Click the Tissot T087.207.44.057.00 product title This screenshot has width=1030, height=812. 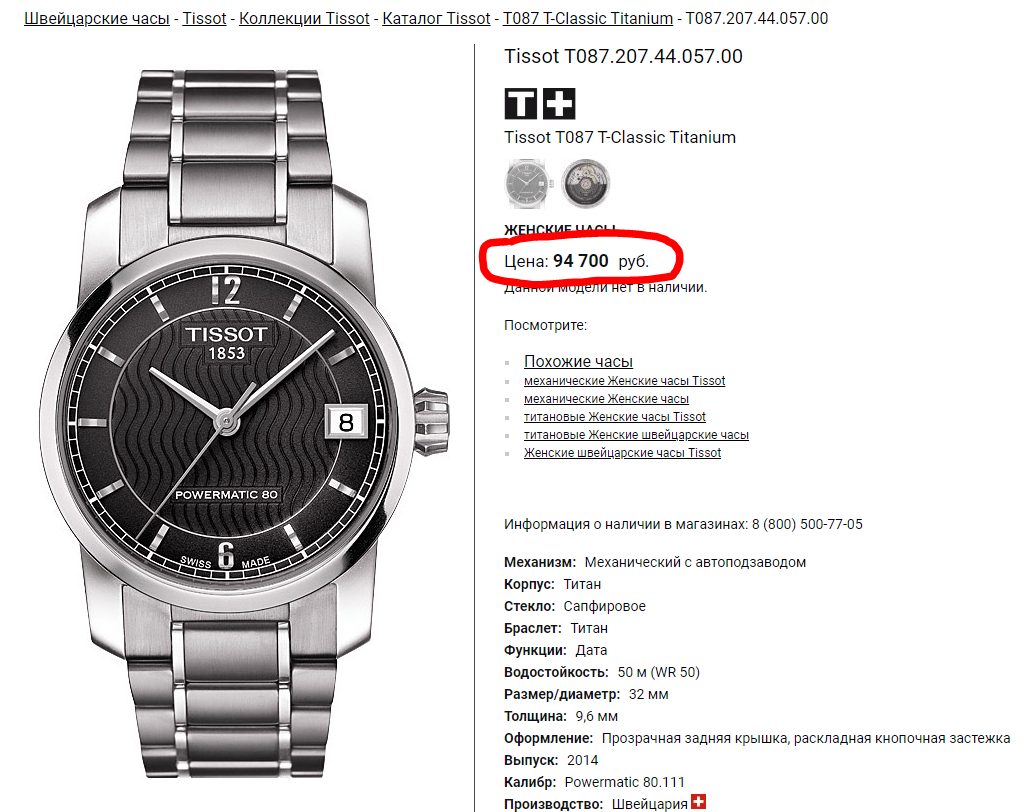tap(623, 56)
